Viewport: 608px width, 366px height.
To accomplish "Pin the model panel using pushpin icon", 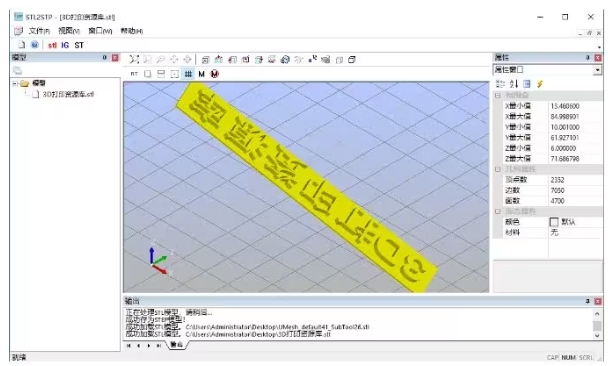I will coord(105,57).
